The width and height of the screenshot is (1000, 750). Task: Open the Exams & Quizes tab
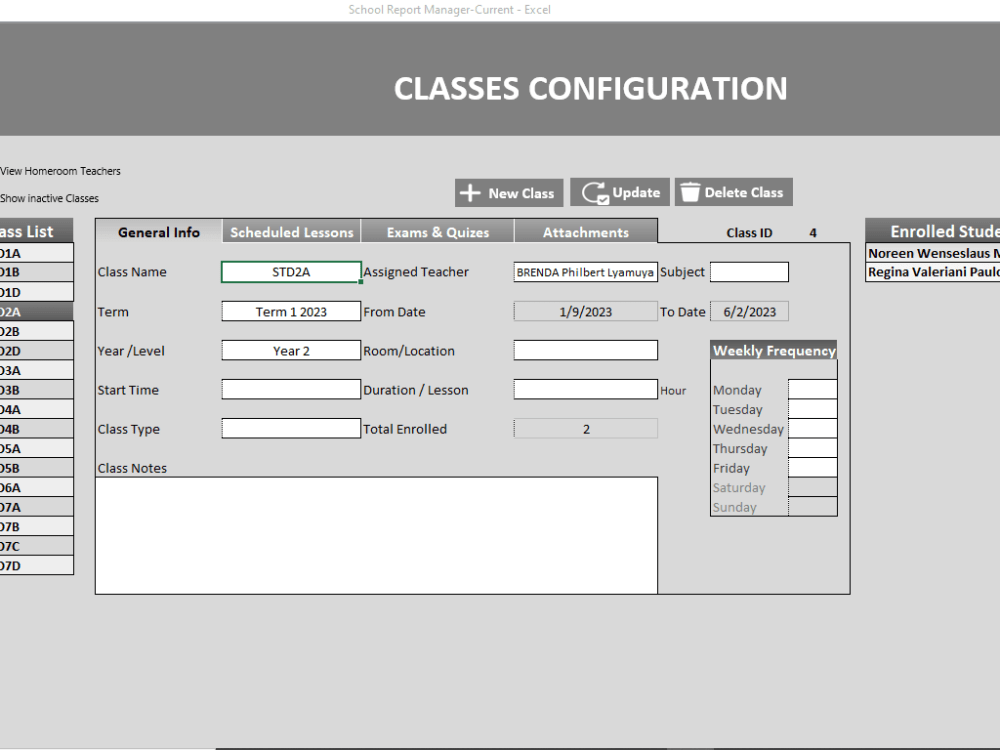437,231
